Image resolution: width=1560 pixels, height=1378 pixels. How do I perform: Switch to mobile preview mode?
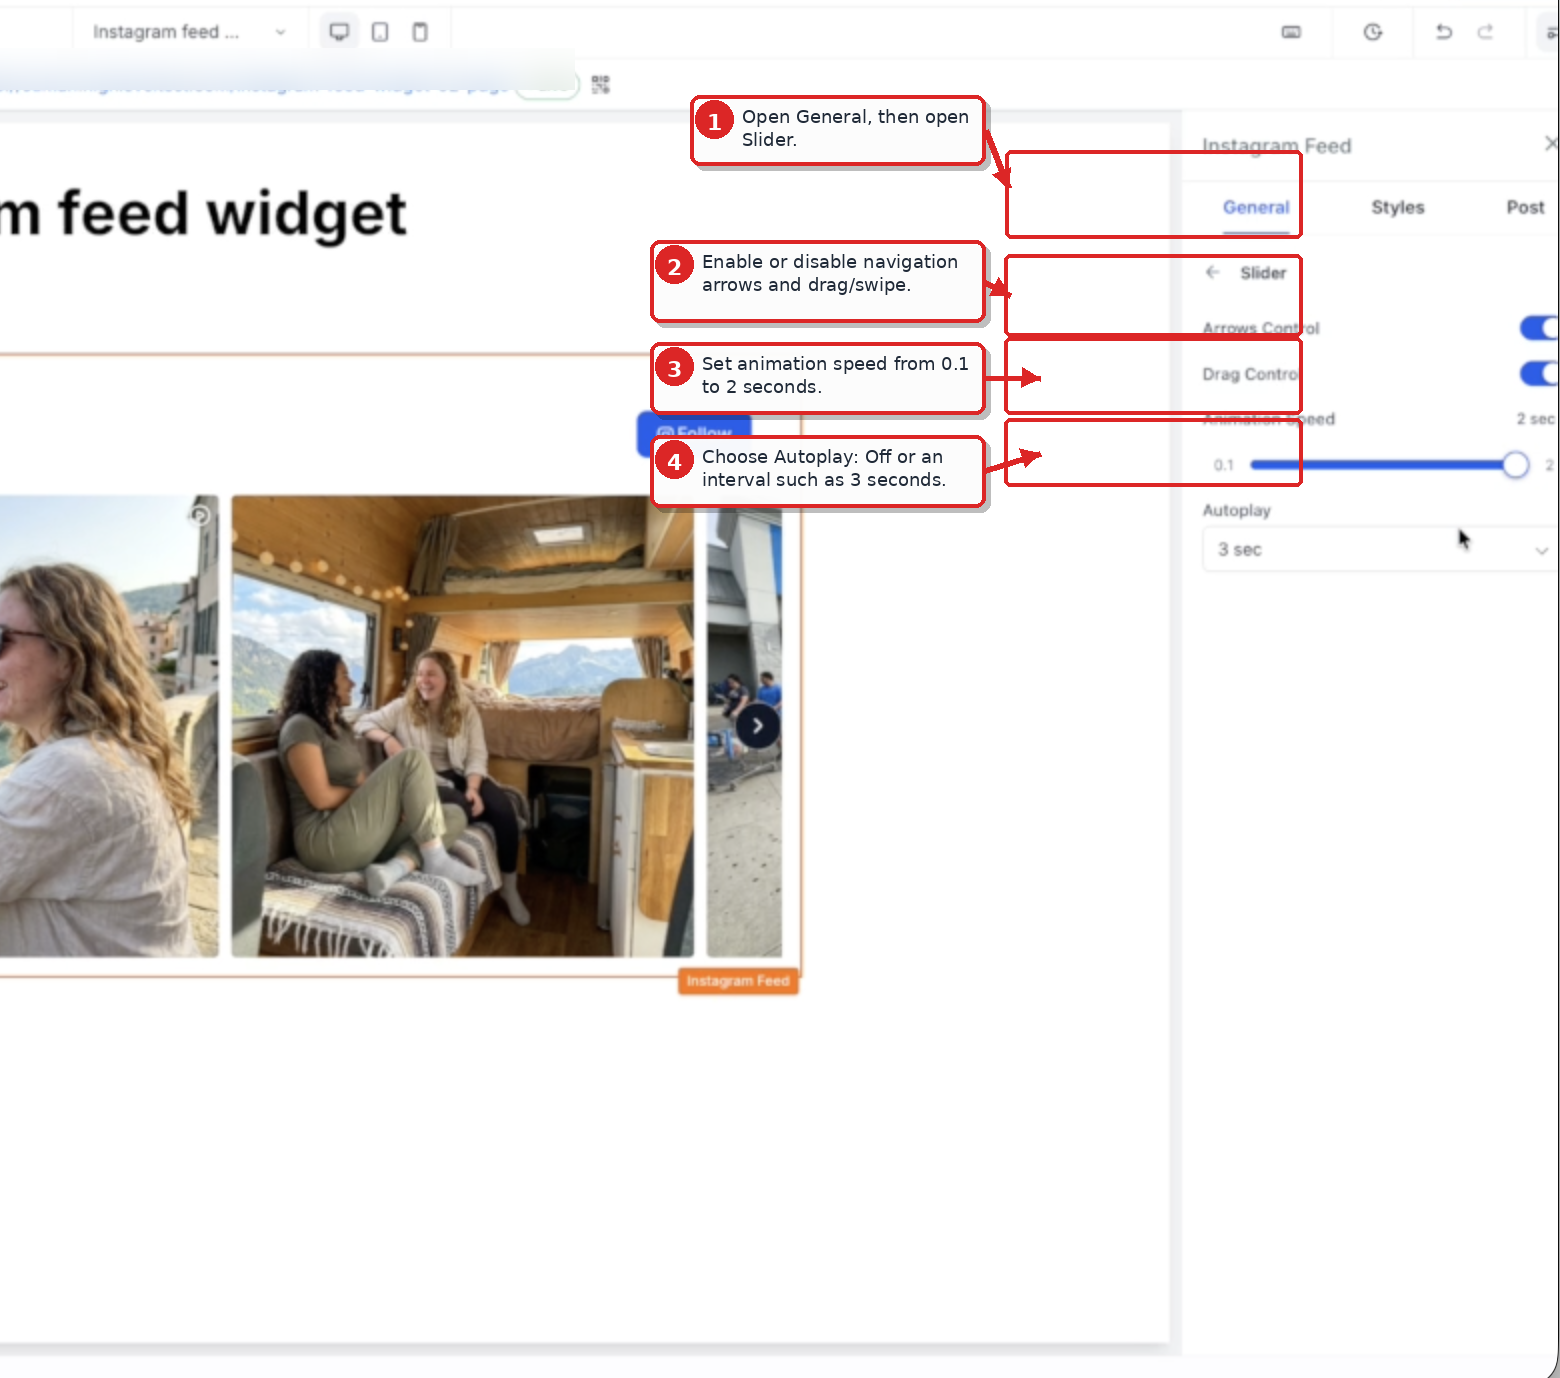click(420, 32)
